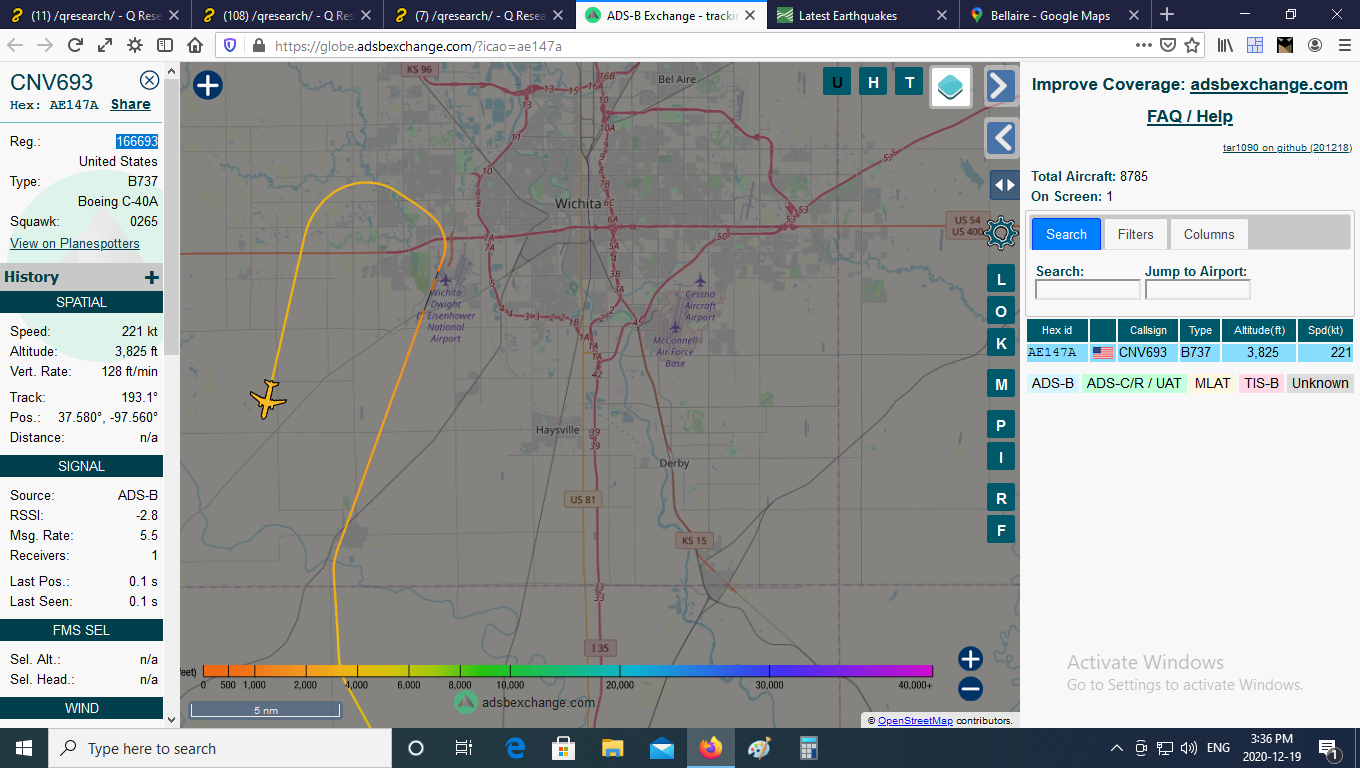Select the Filters tab
The height and width of the screenshot is (768, 1360).
(1135, 234)
